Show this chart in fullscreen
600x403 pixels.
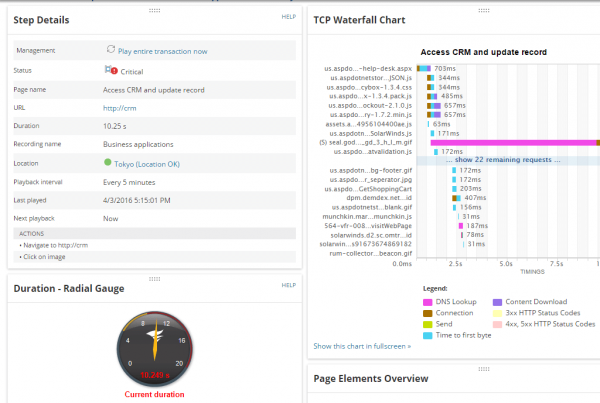tap(361, 346)
